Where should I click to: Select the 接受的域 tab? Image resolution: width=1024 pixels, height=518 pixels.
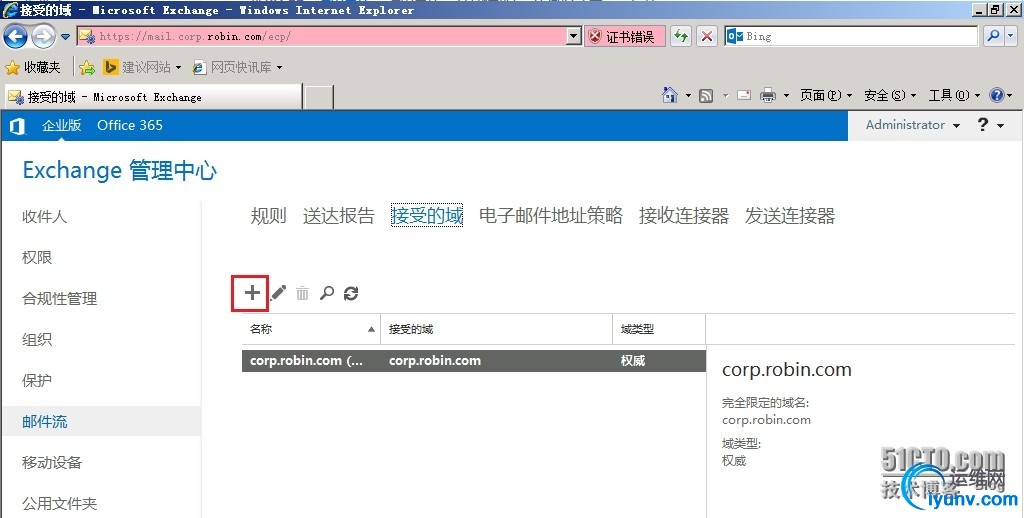[x=427, y=216]
